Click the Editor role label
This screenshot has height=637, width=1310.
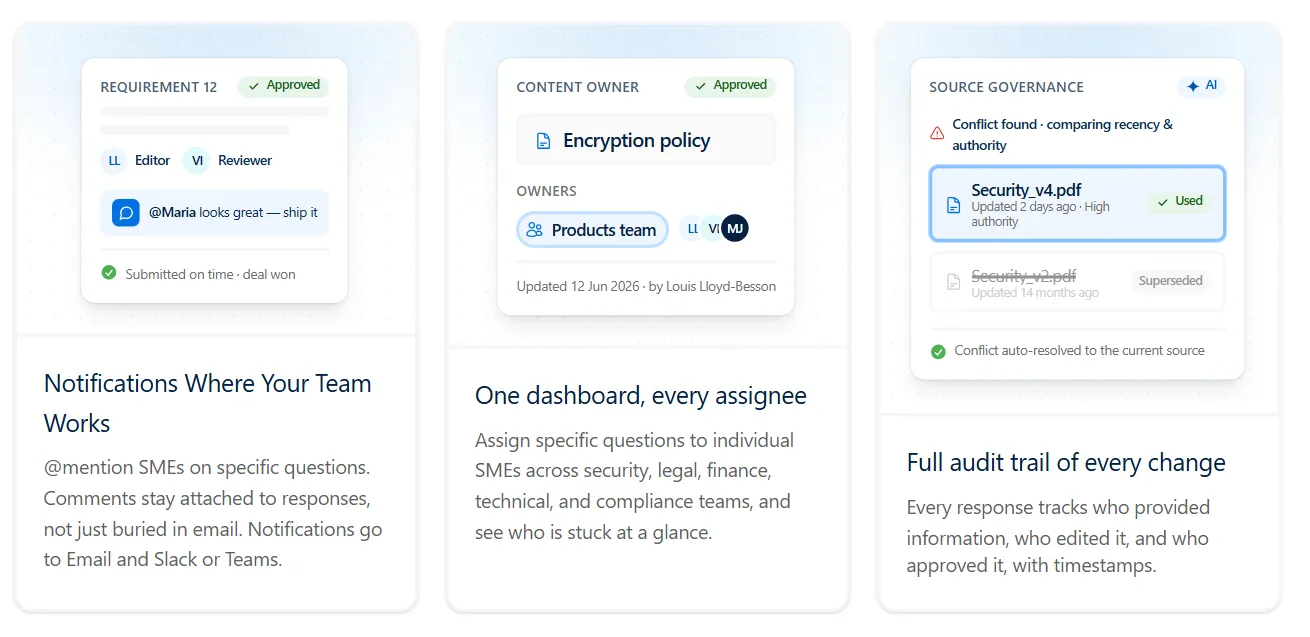[153, 160]
